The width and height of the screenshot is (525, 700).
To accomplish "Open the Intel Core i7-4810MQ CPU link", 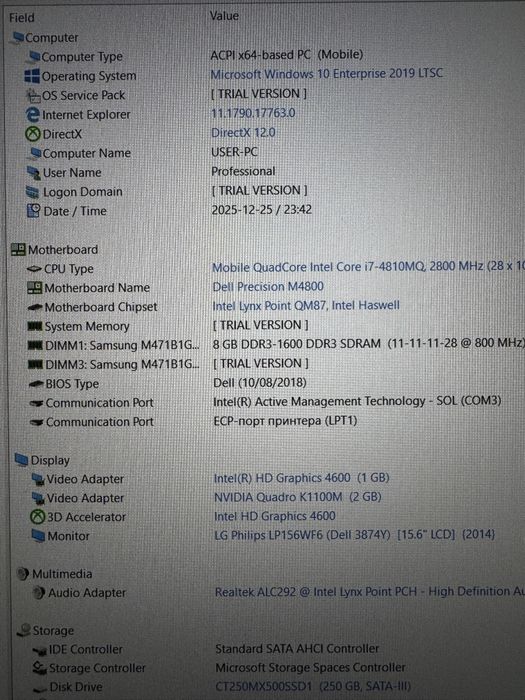I will (368, 267).
